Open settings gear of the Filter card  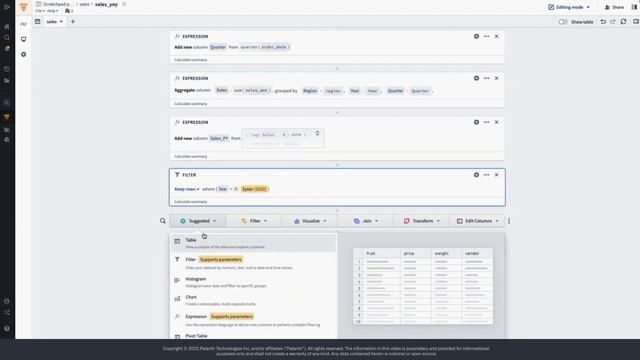click(476, 175)
